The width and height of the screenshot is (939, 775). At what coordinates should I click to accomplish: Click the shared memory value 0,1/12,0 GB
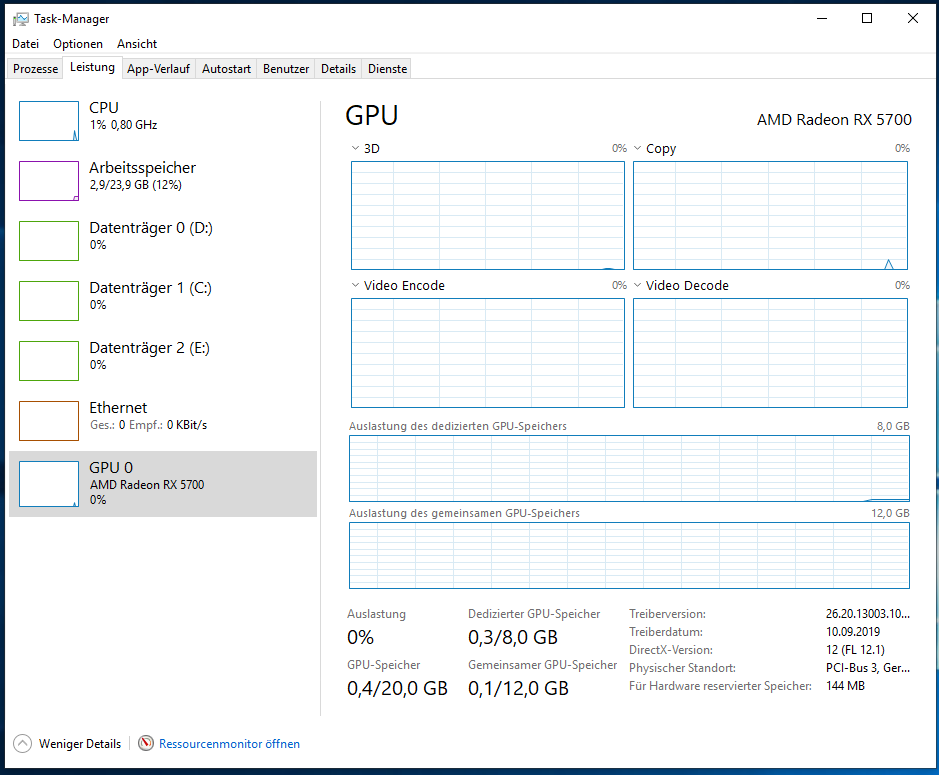[x=518, y=688]
